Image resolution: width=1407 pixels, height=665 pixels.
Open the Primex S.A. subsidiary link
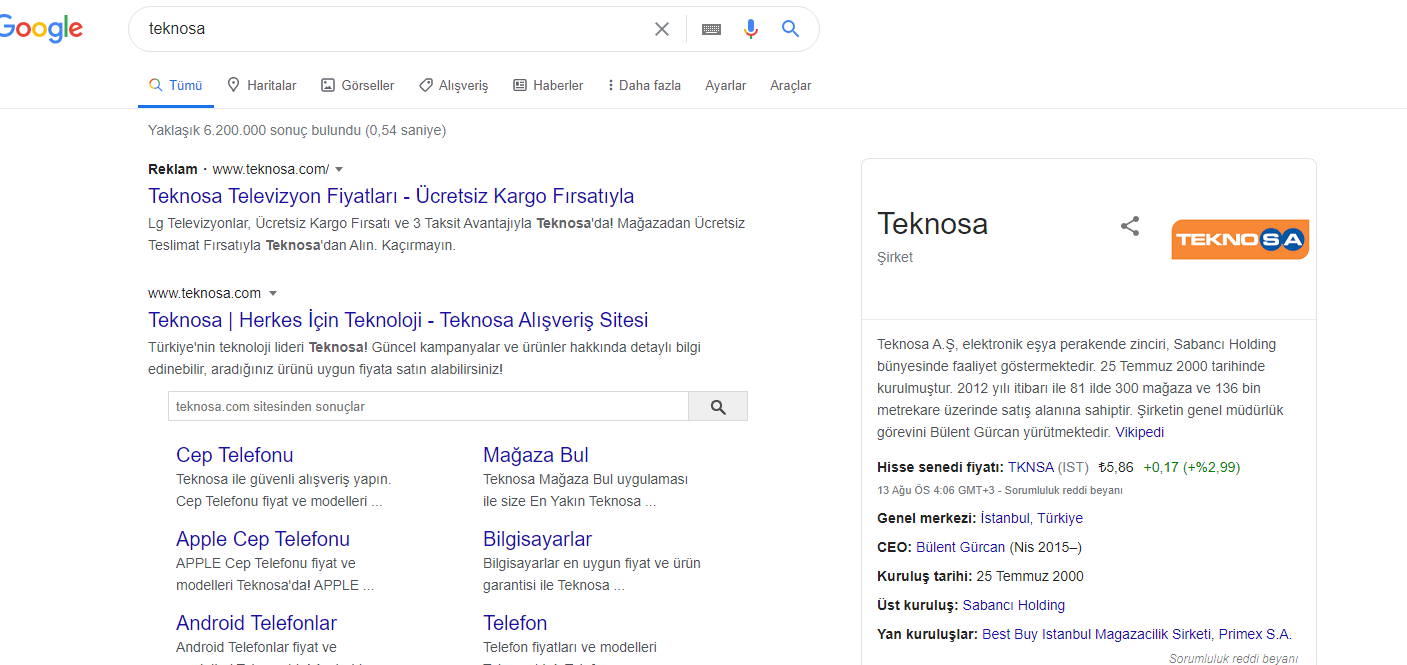[x=1255, y=634]
